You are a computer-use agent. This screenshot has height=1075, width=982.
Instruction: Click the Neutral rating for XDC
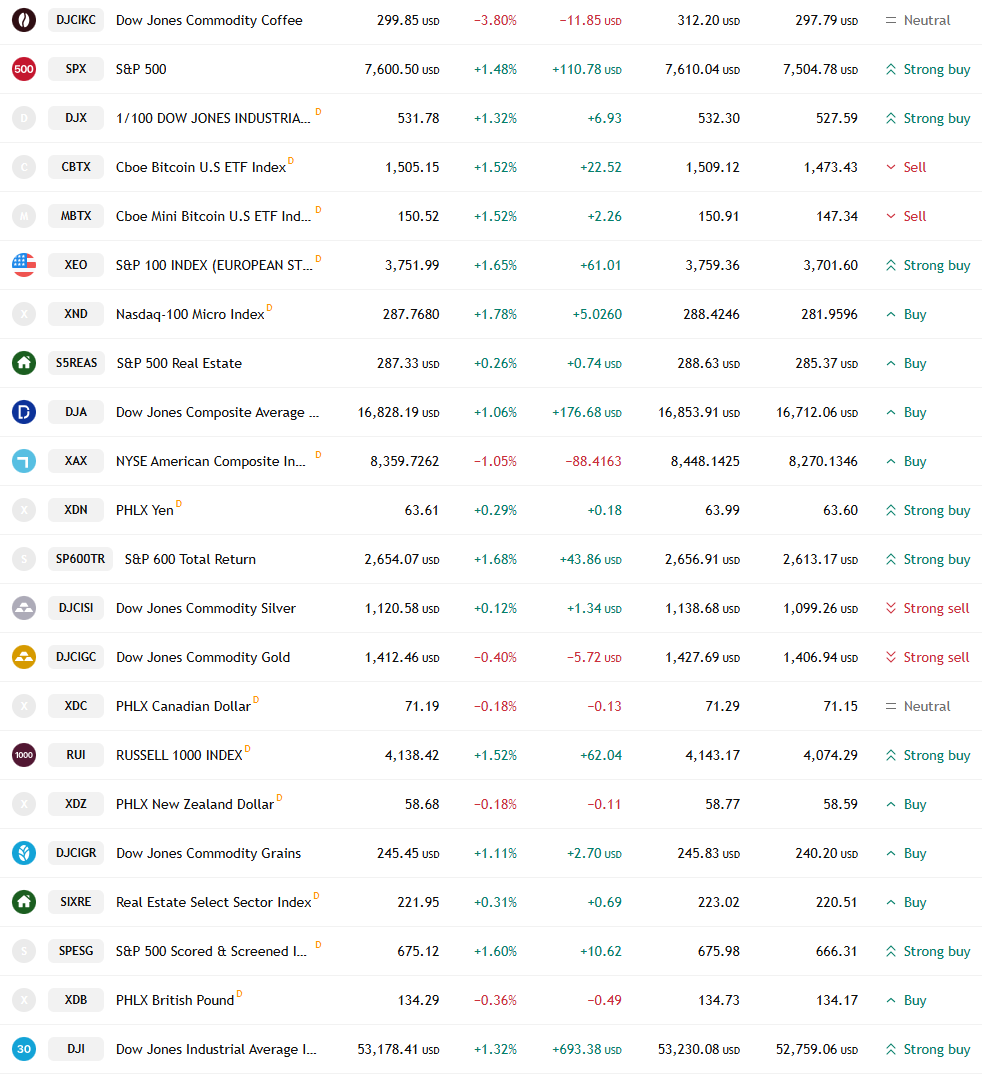pyautogui.click(x=918, y=706)
